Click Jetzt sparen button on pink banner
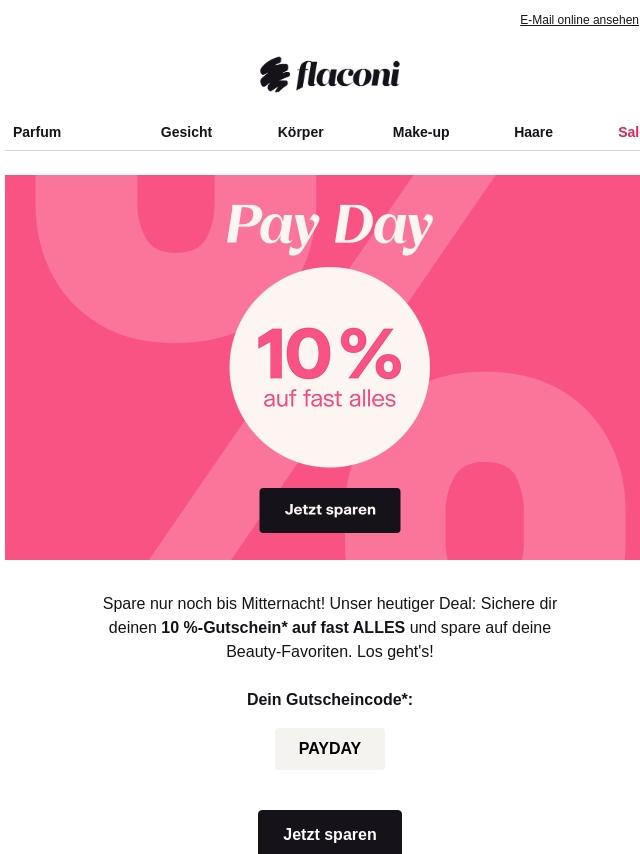The height and width of the screenshot is (854, 640). 330,510
